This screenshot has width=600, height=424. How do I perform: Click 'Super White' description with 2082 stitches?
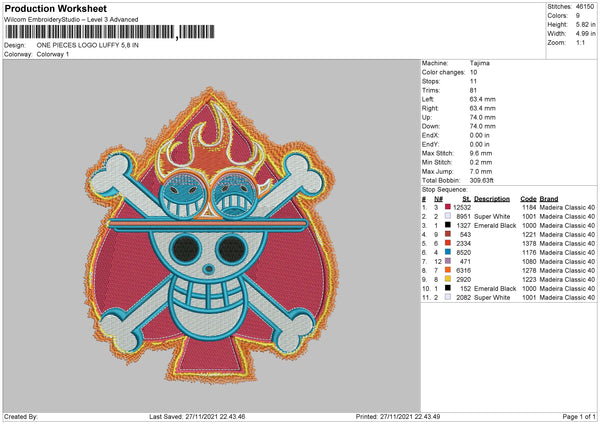click(x=492, y=297)
